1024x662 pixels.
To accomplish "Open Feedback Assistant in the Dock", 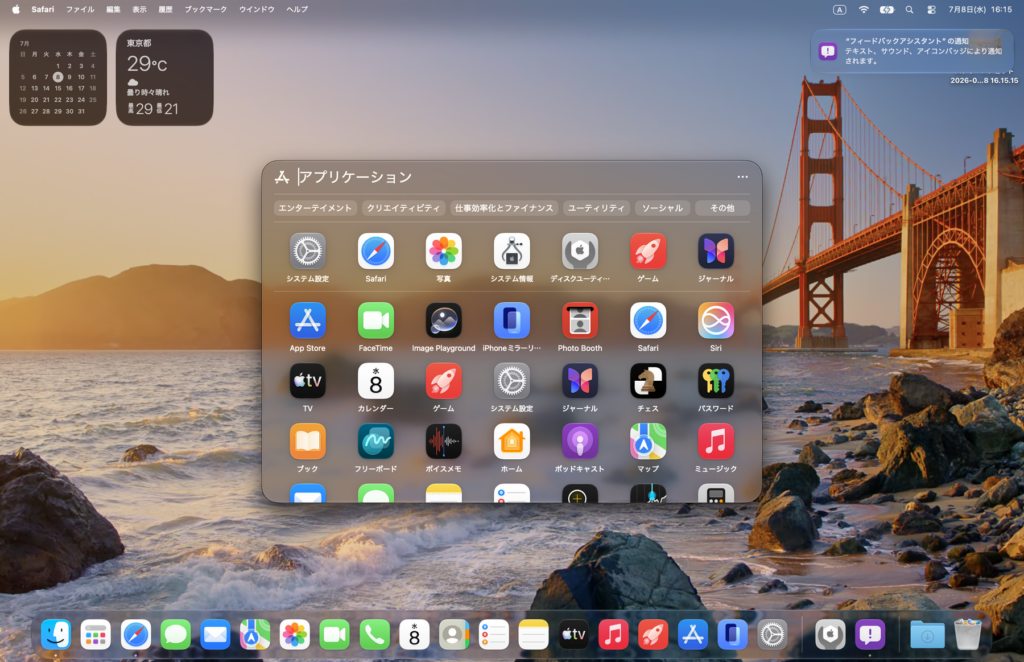I will [870, 635].
